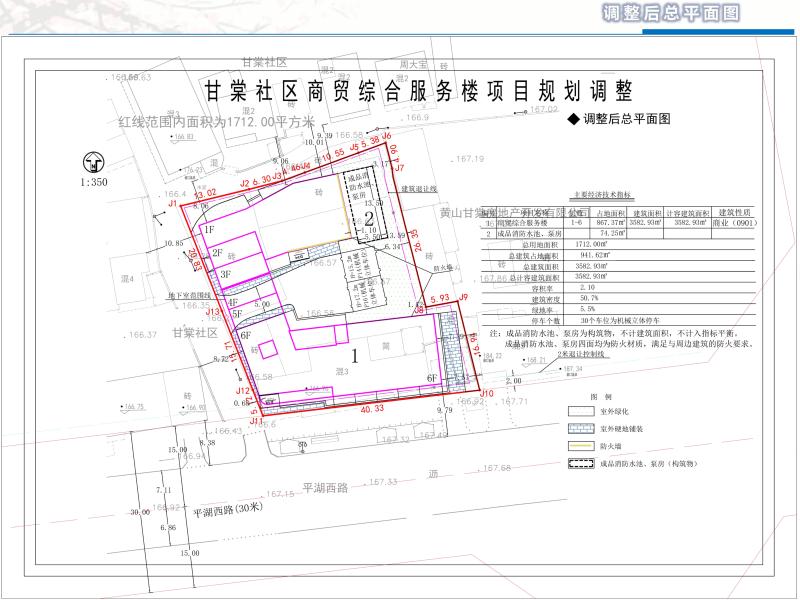Click the north arrow compass symbol

tap(93, 162)
